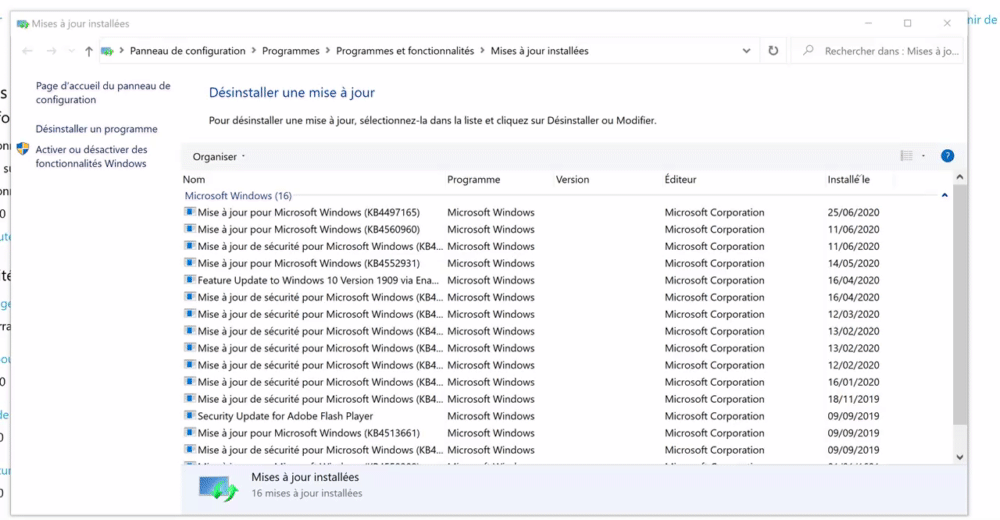Refresh the installed updates list

tap(773, 51)
